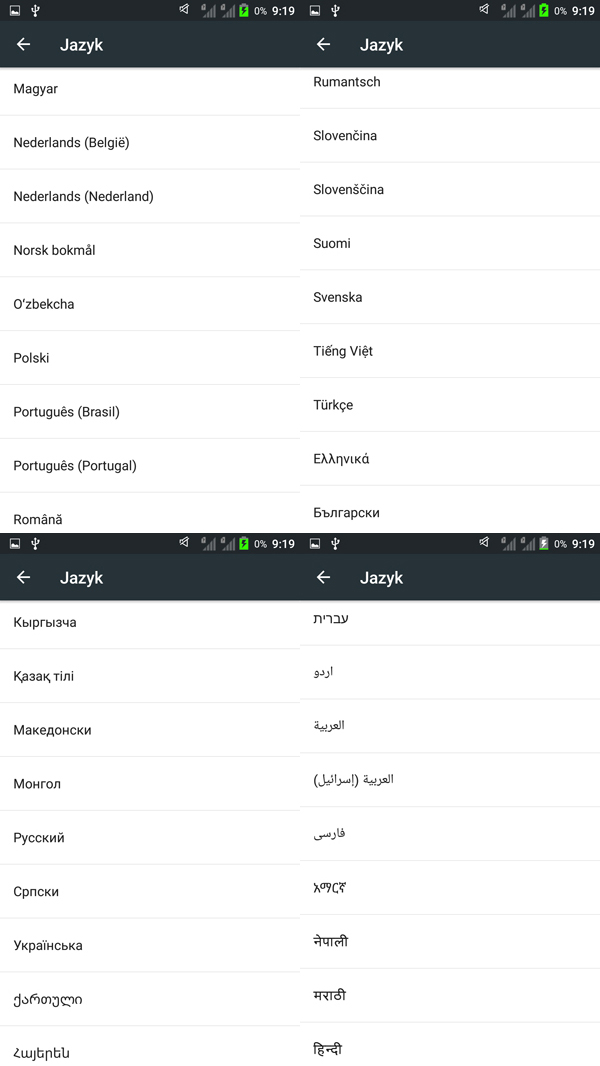Select Português (Brasil) language
This screenshot has width=600, height=1066.
click(149, 412)
